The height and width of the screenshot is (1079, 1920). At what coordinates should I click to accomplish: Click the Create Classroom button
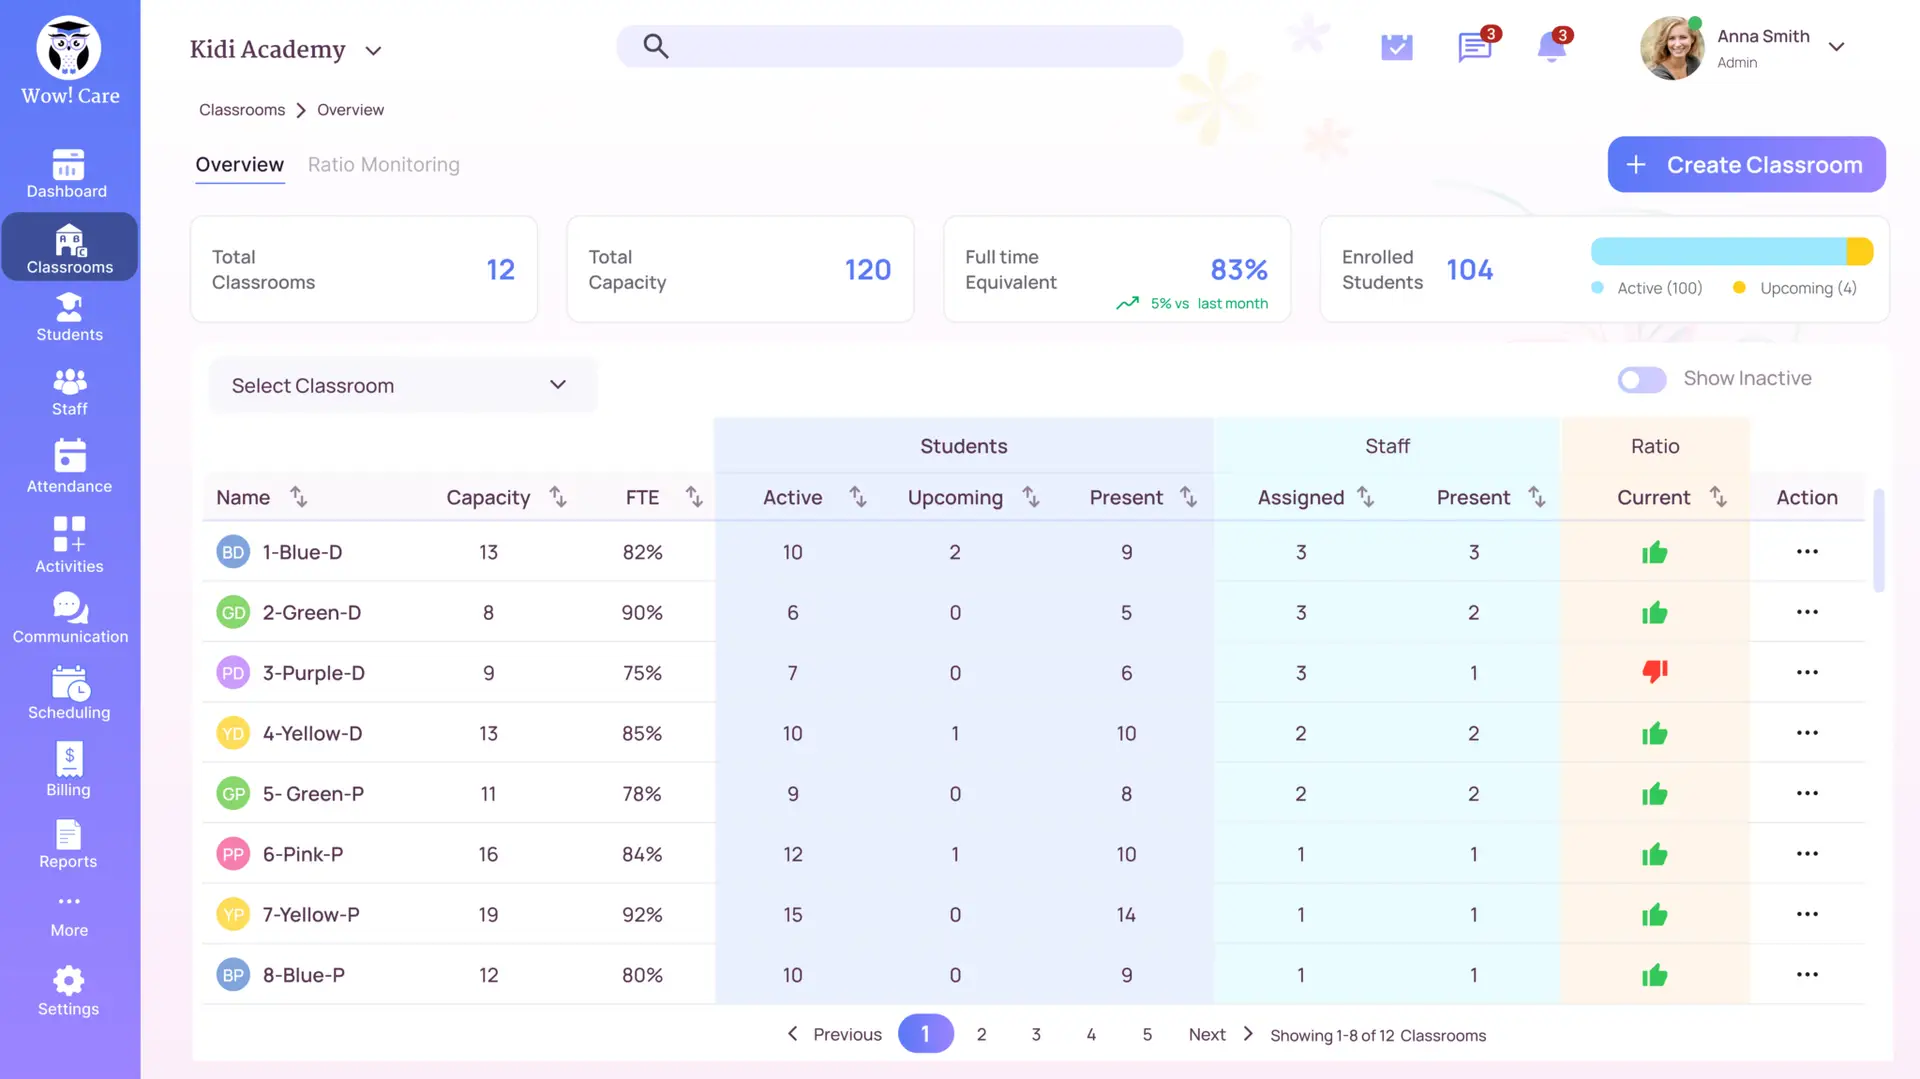coord(1746,165)
